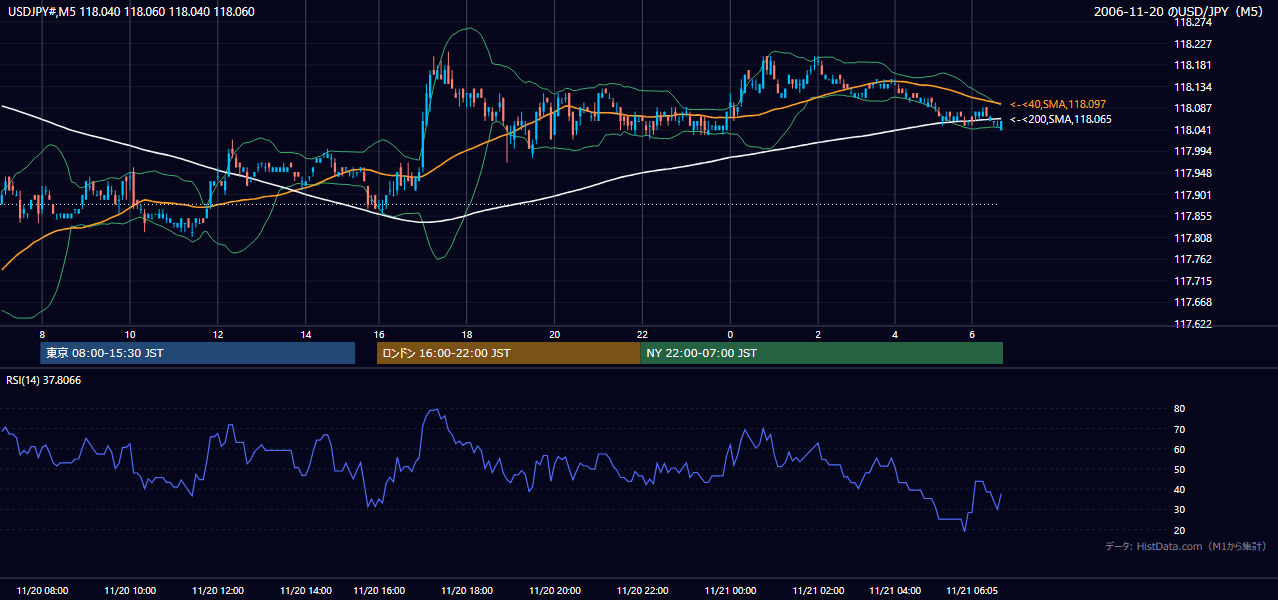Image resolution: width=1278 pixels, height=600 pixels.
Task: Click hour tick 18 under price chart
Action: click(467, 334)
